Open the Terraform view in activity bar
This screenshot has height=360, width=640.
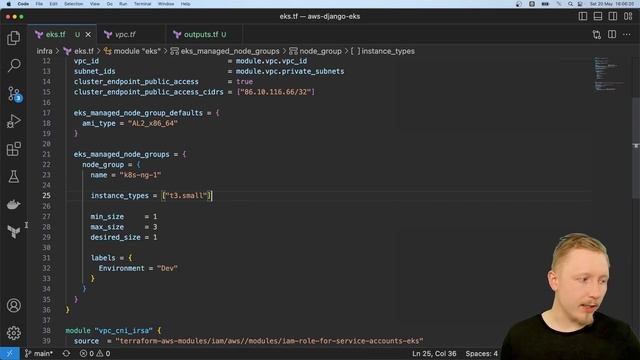click(13, 232)
